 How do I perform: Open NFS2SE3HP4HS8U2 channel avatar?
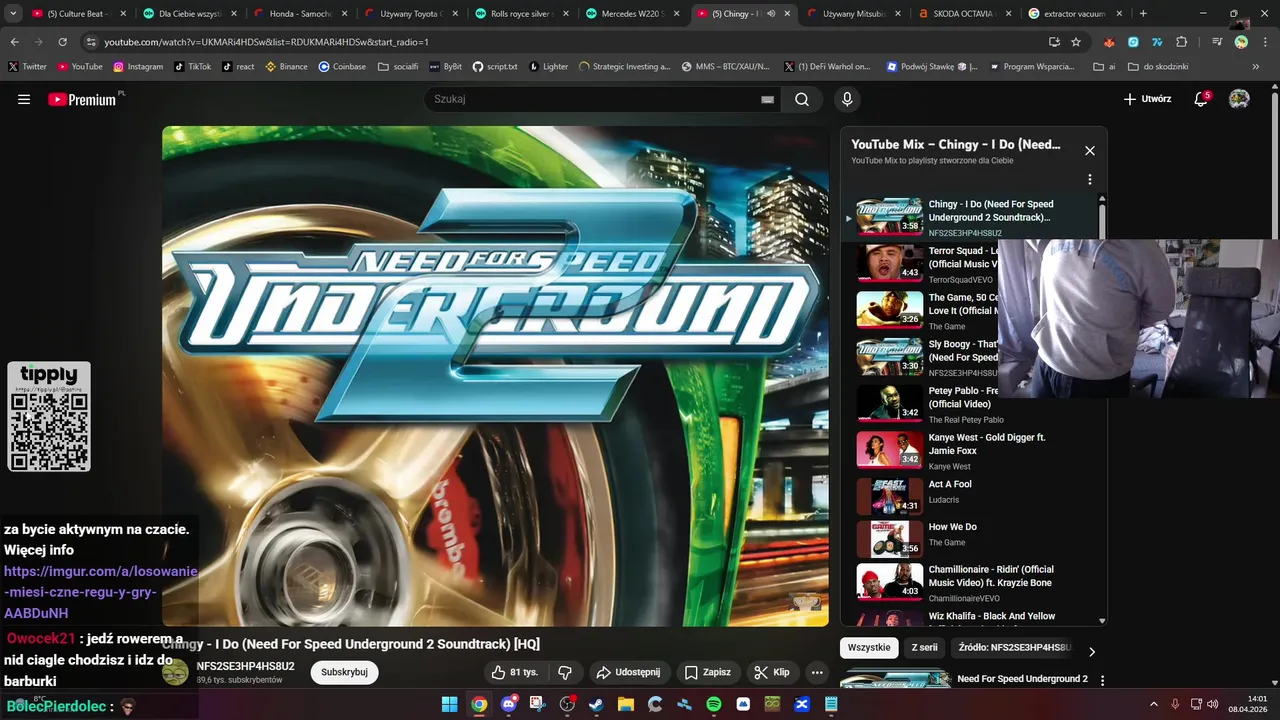pyautogui.click(x=175, y=672)
